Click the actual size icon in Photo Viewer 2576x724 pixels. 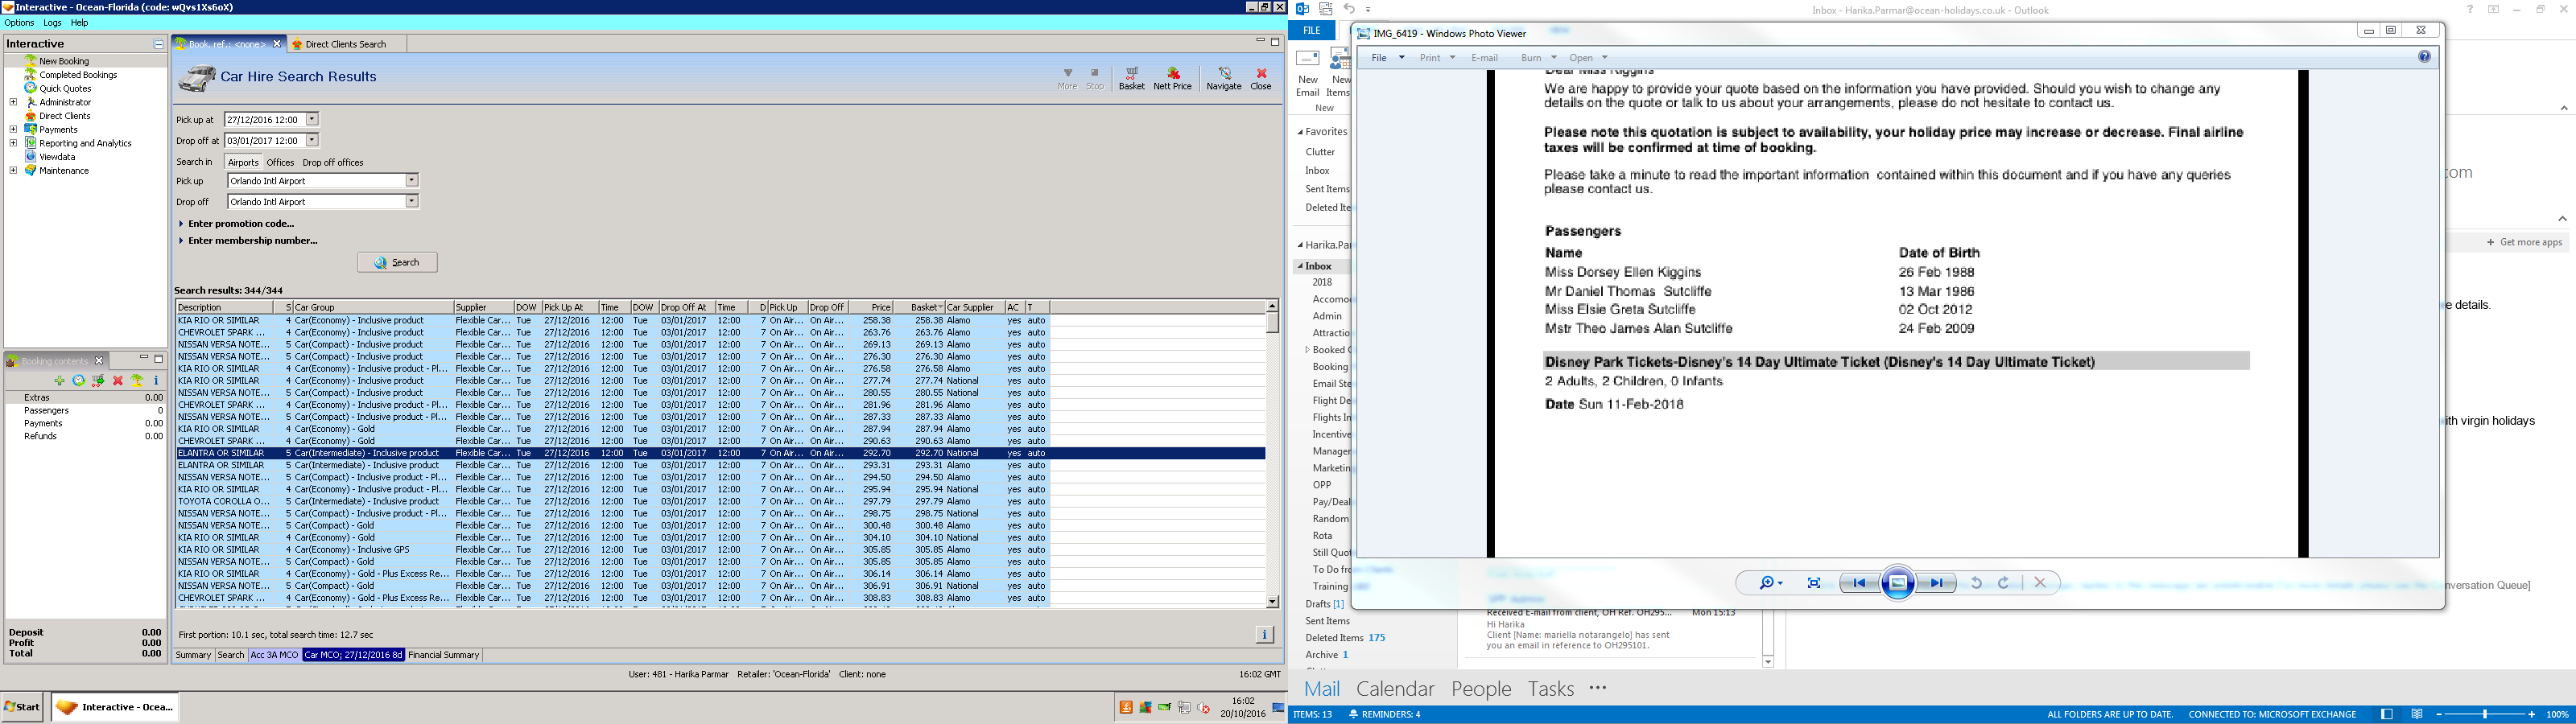pos(1814,583)
